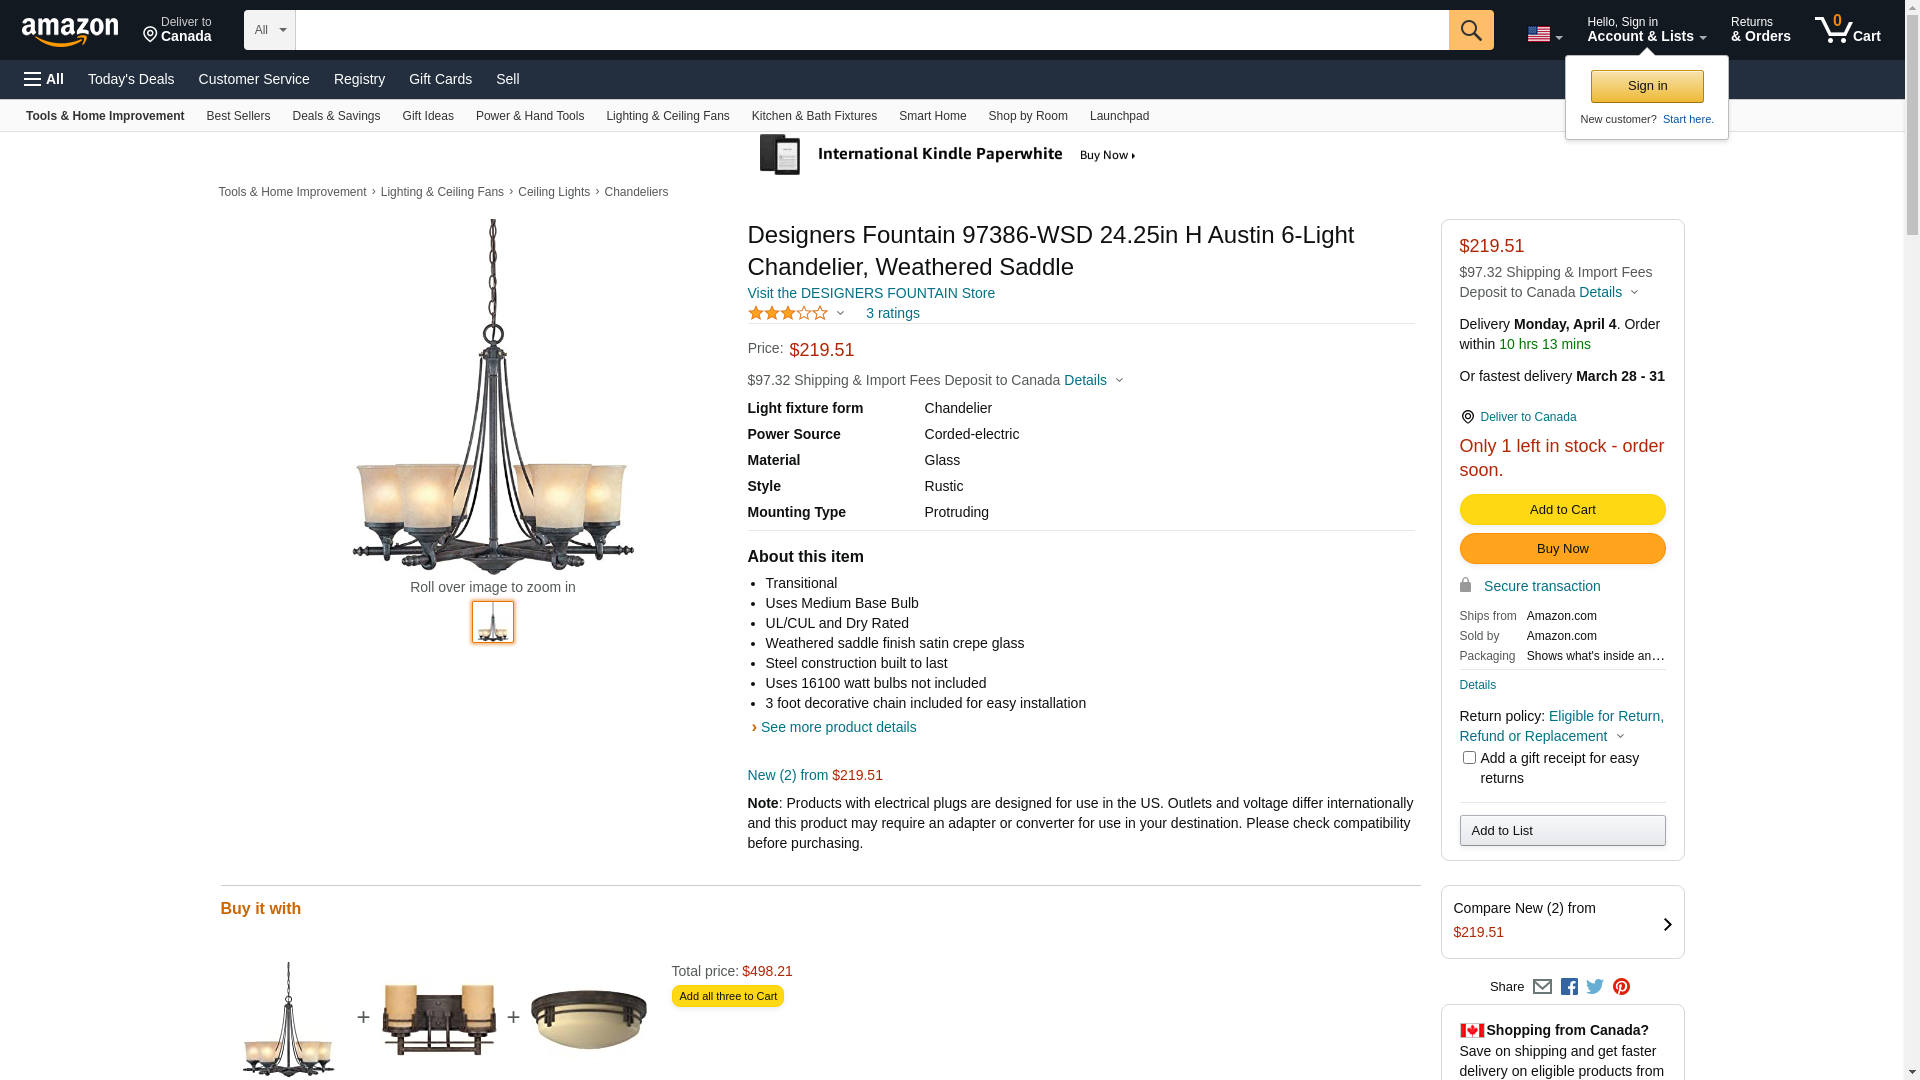Share via the email icon

[x=1542, y=987]
